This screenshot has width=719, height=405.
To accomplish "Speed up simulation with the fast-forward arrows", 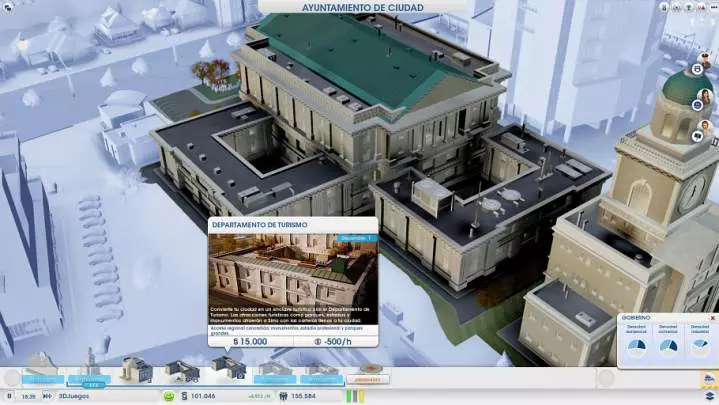I will pyautogui.click(x=47, y=396).
